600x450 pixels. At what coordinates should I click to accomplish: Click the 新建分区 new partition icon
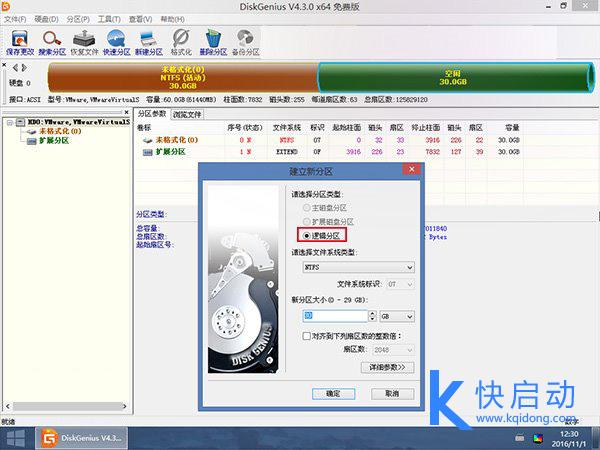tap(148, 43)
